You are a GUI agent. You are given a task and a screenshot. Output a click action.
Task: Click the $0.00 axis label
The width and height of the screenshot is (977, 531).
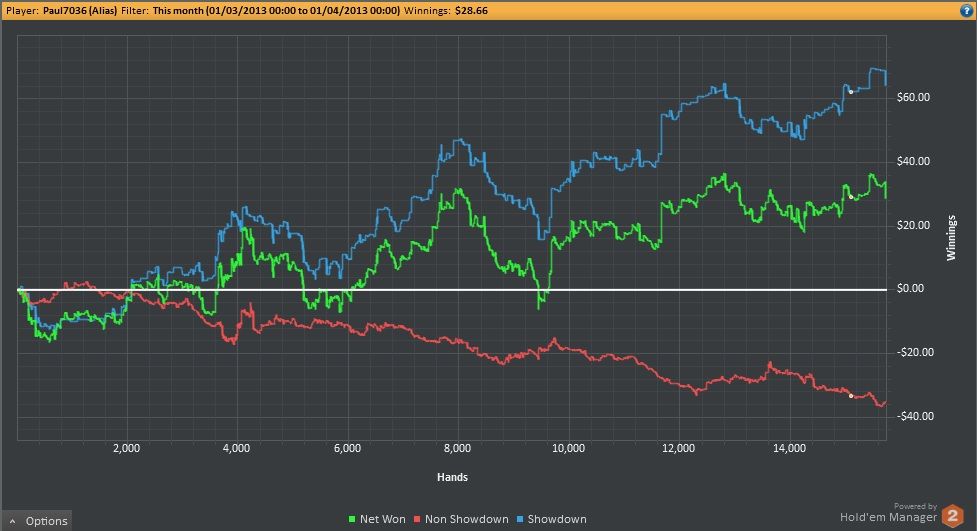(x=910, y=289)
